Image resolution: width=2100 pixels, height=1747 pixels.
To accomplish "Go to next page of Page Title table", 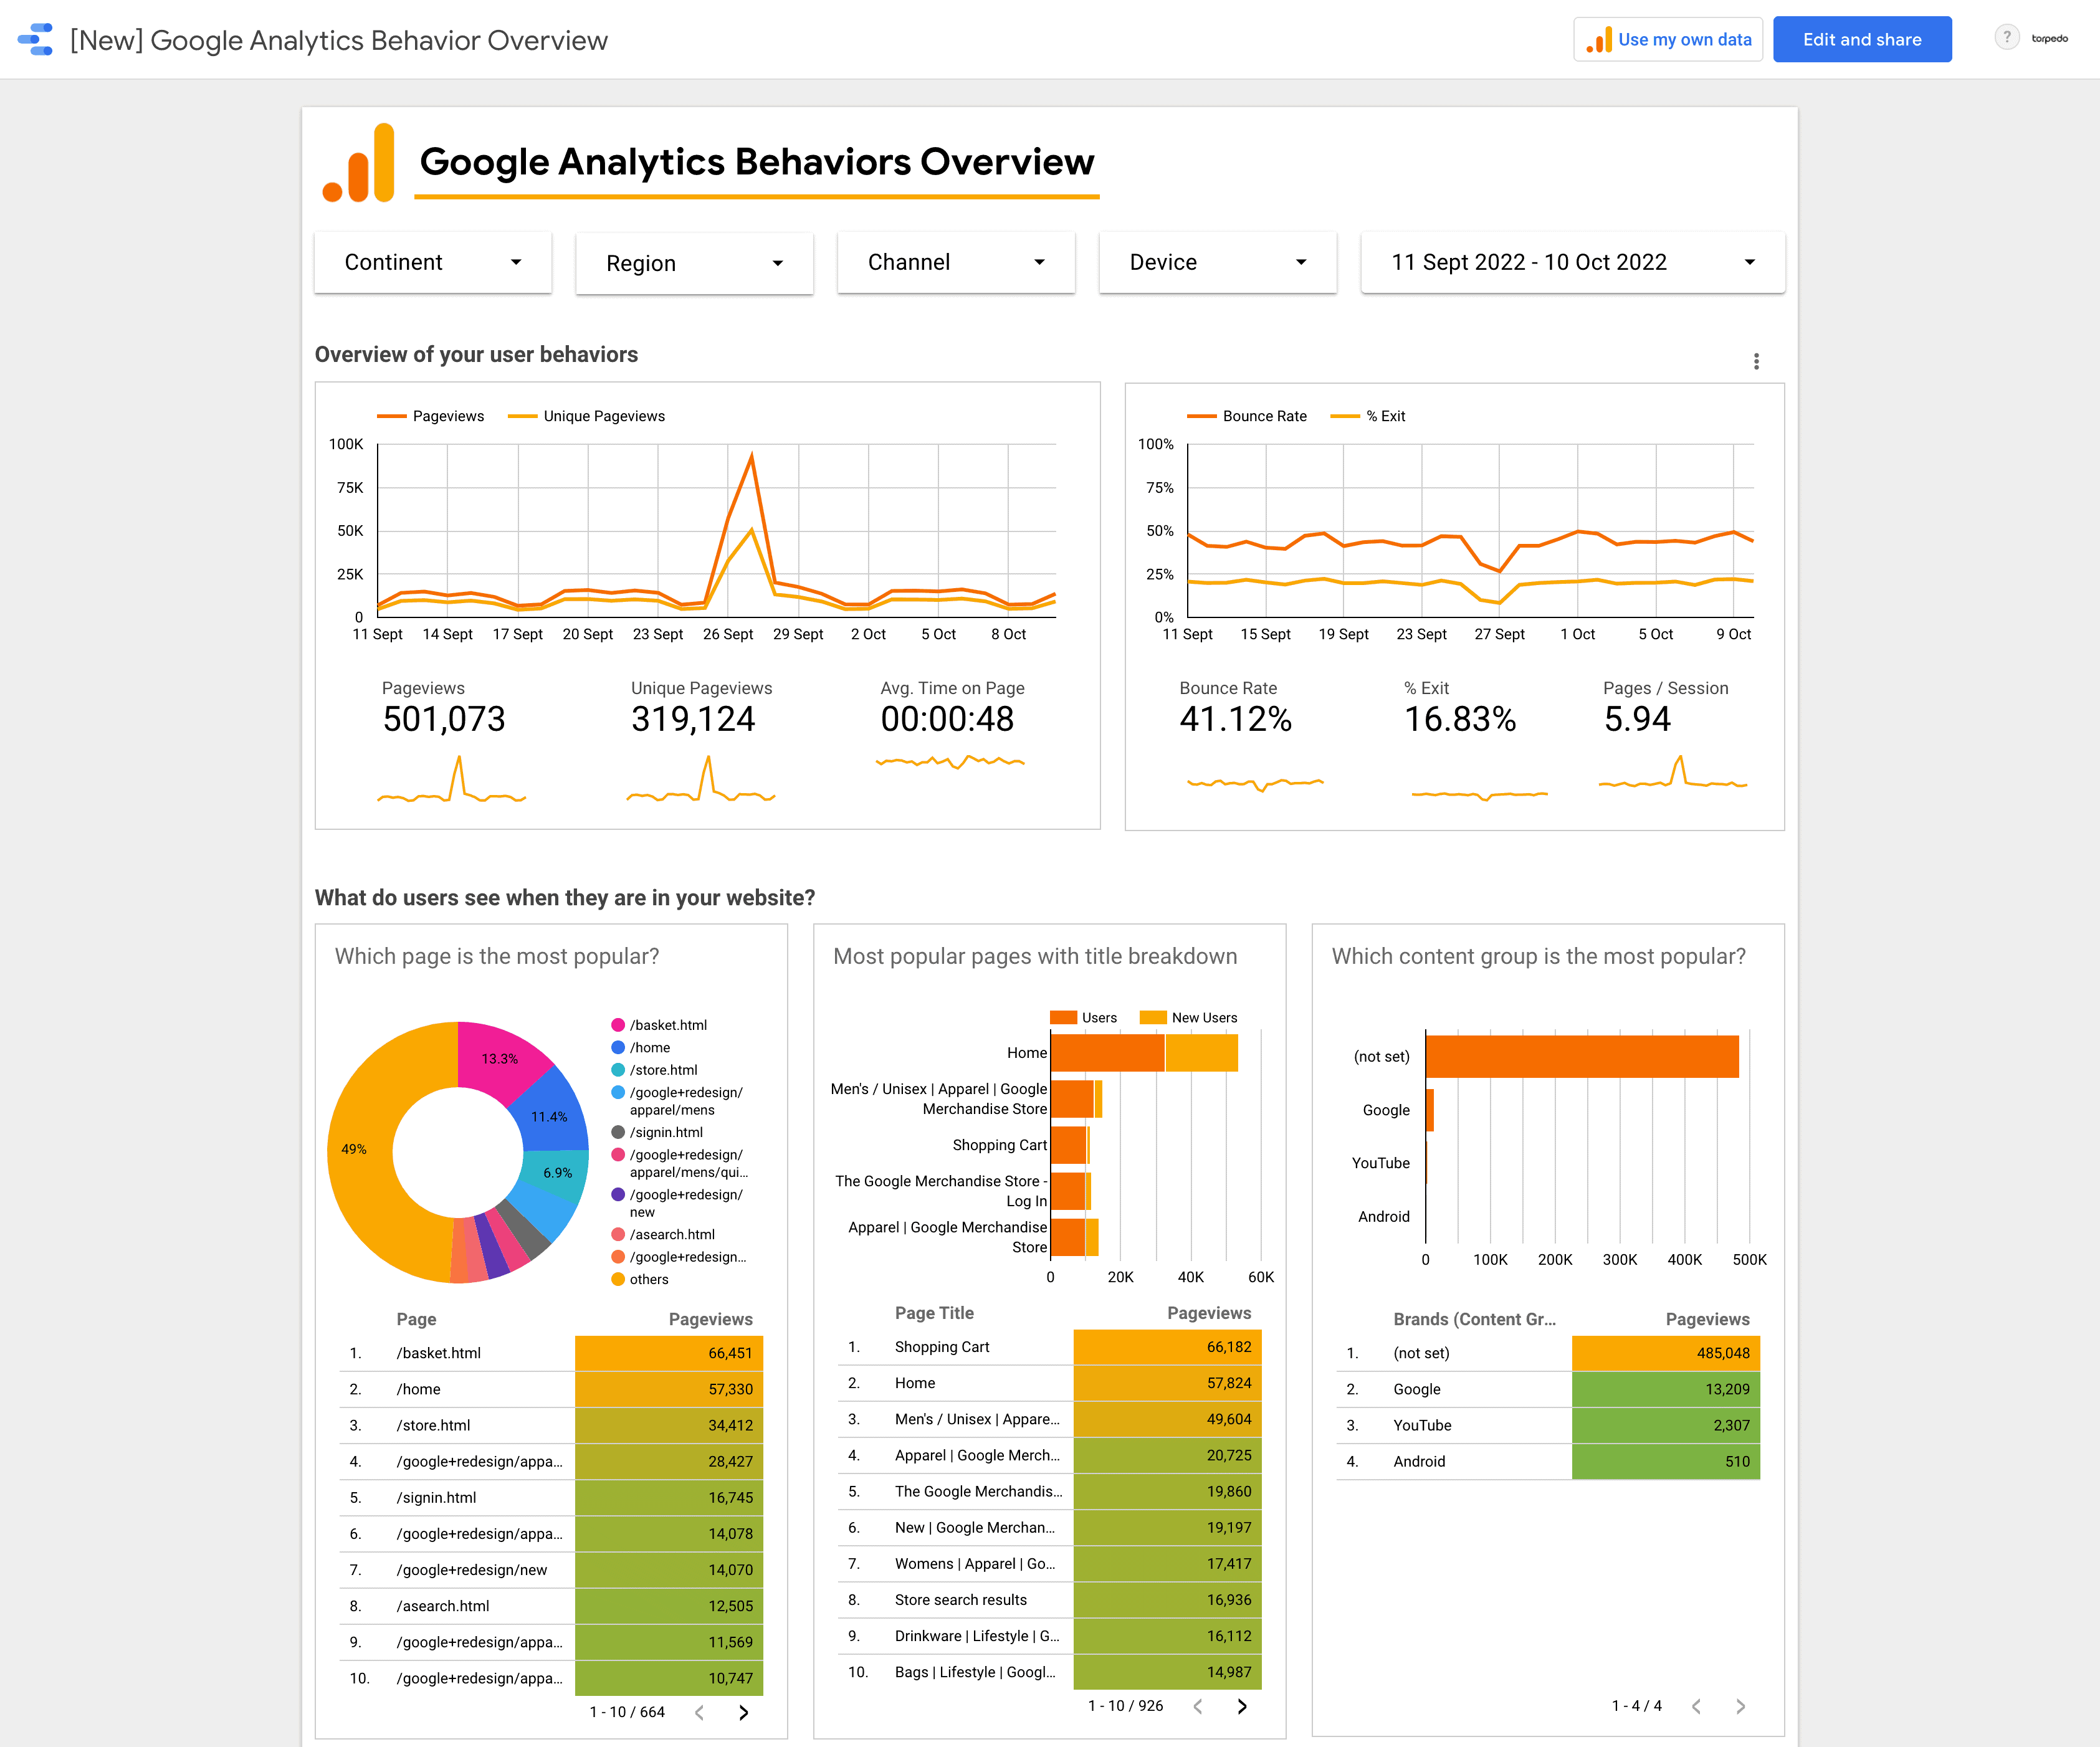I will pos(1242,1706).
